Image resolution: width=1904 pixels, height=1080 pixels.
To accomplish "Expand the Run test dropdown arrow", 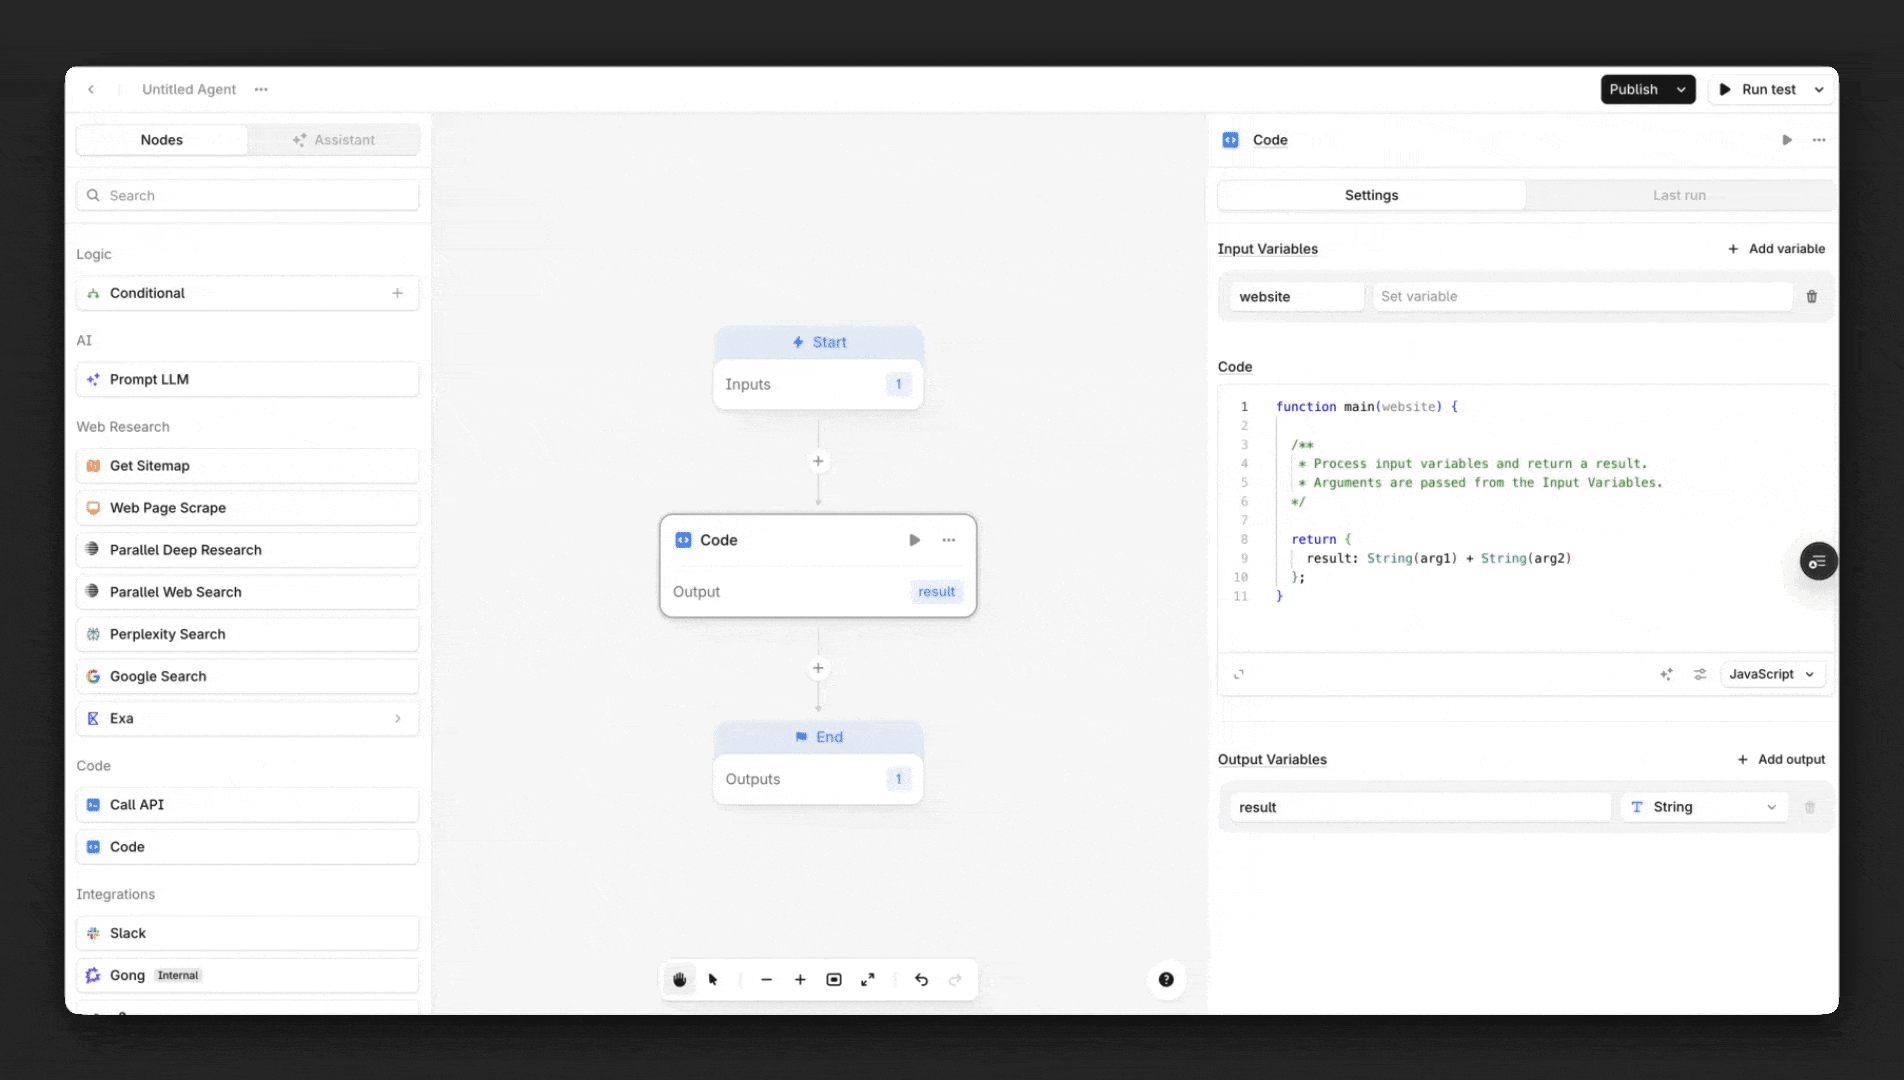I will 1819,89.
